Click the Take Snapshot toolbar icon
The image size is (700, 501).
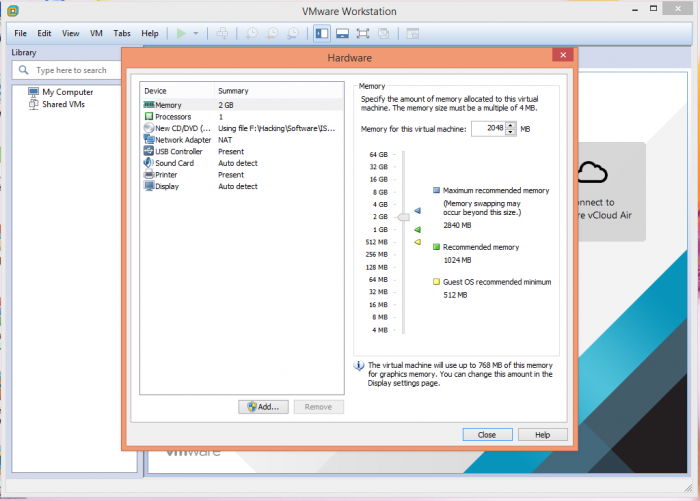pyautogui.click(x=251, y=33)
